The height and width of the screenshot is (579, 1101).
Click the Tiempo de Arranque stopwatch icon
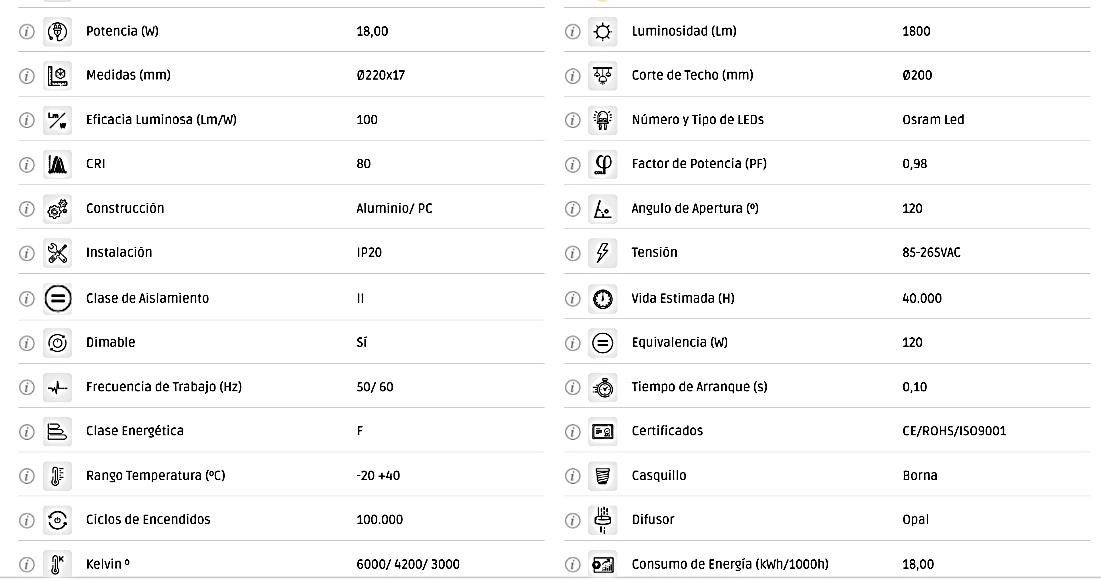(603, 387)
